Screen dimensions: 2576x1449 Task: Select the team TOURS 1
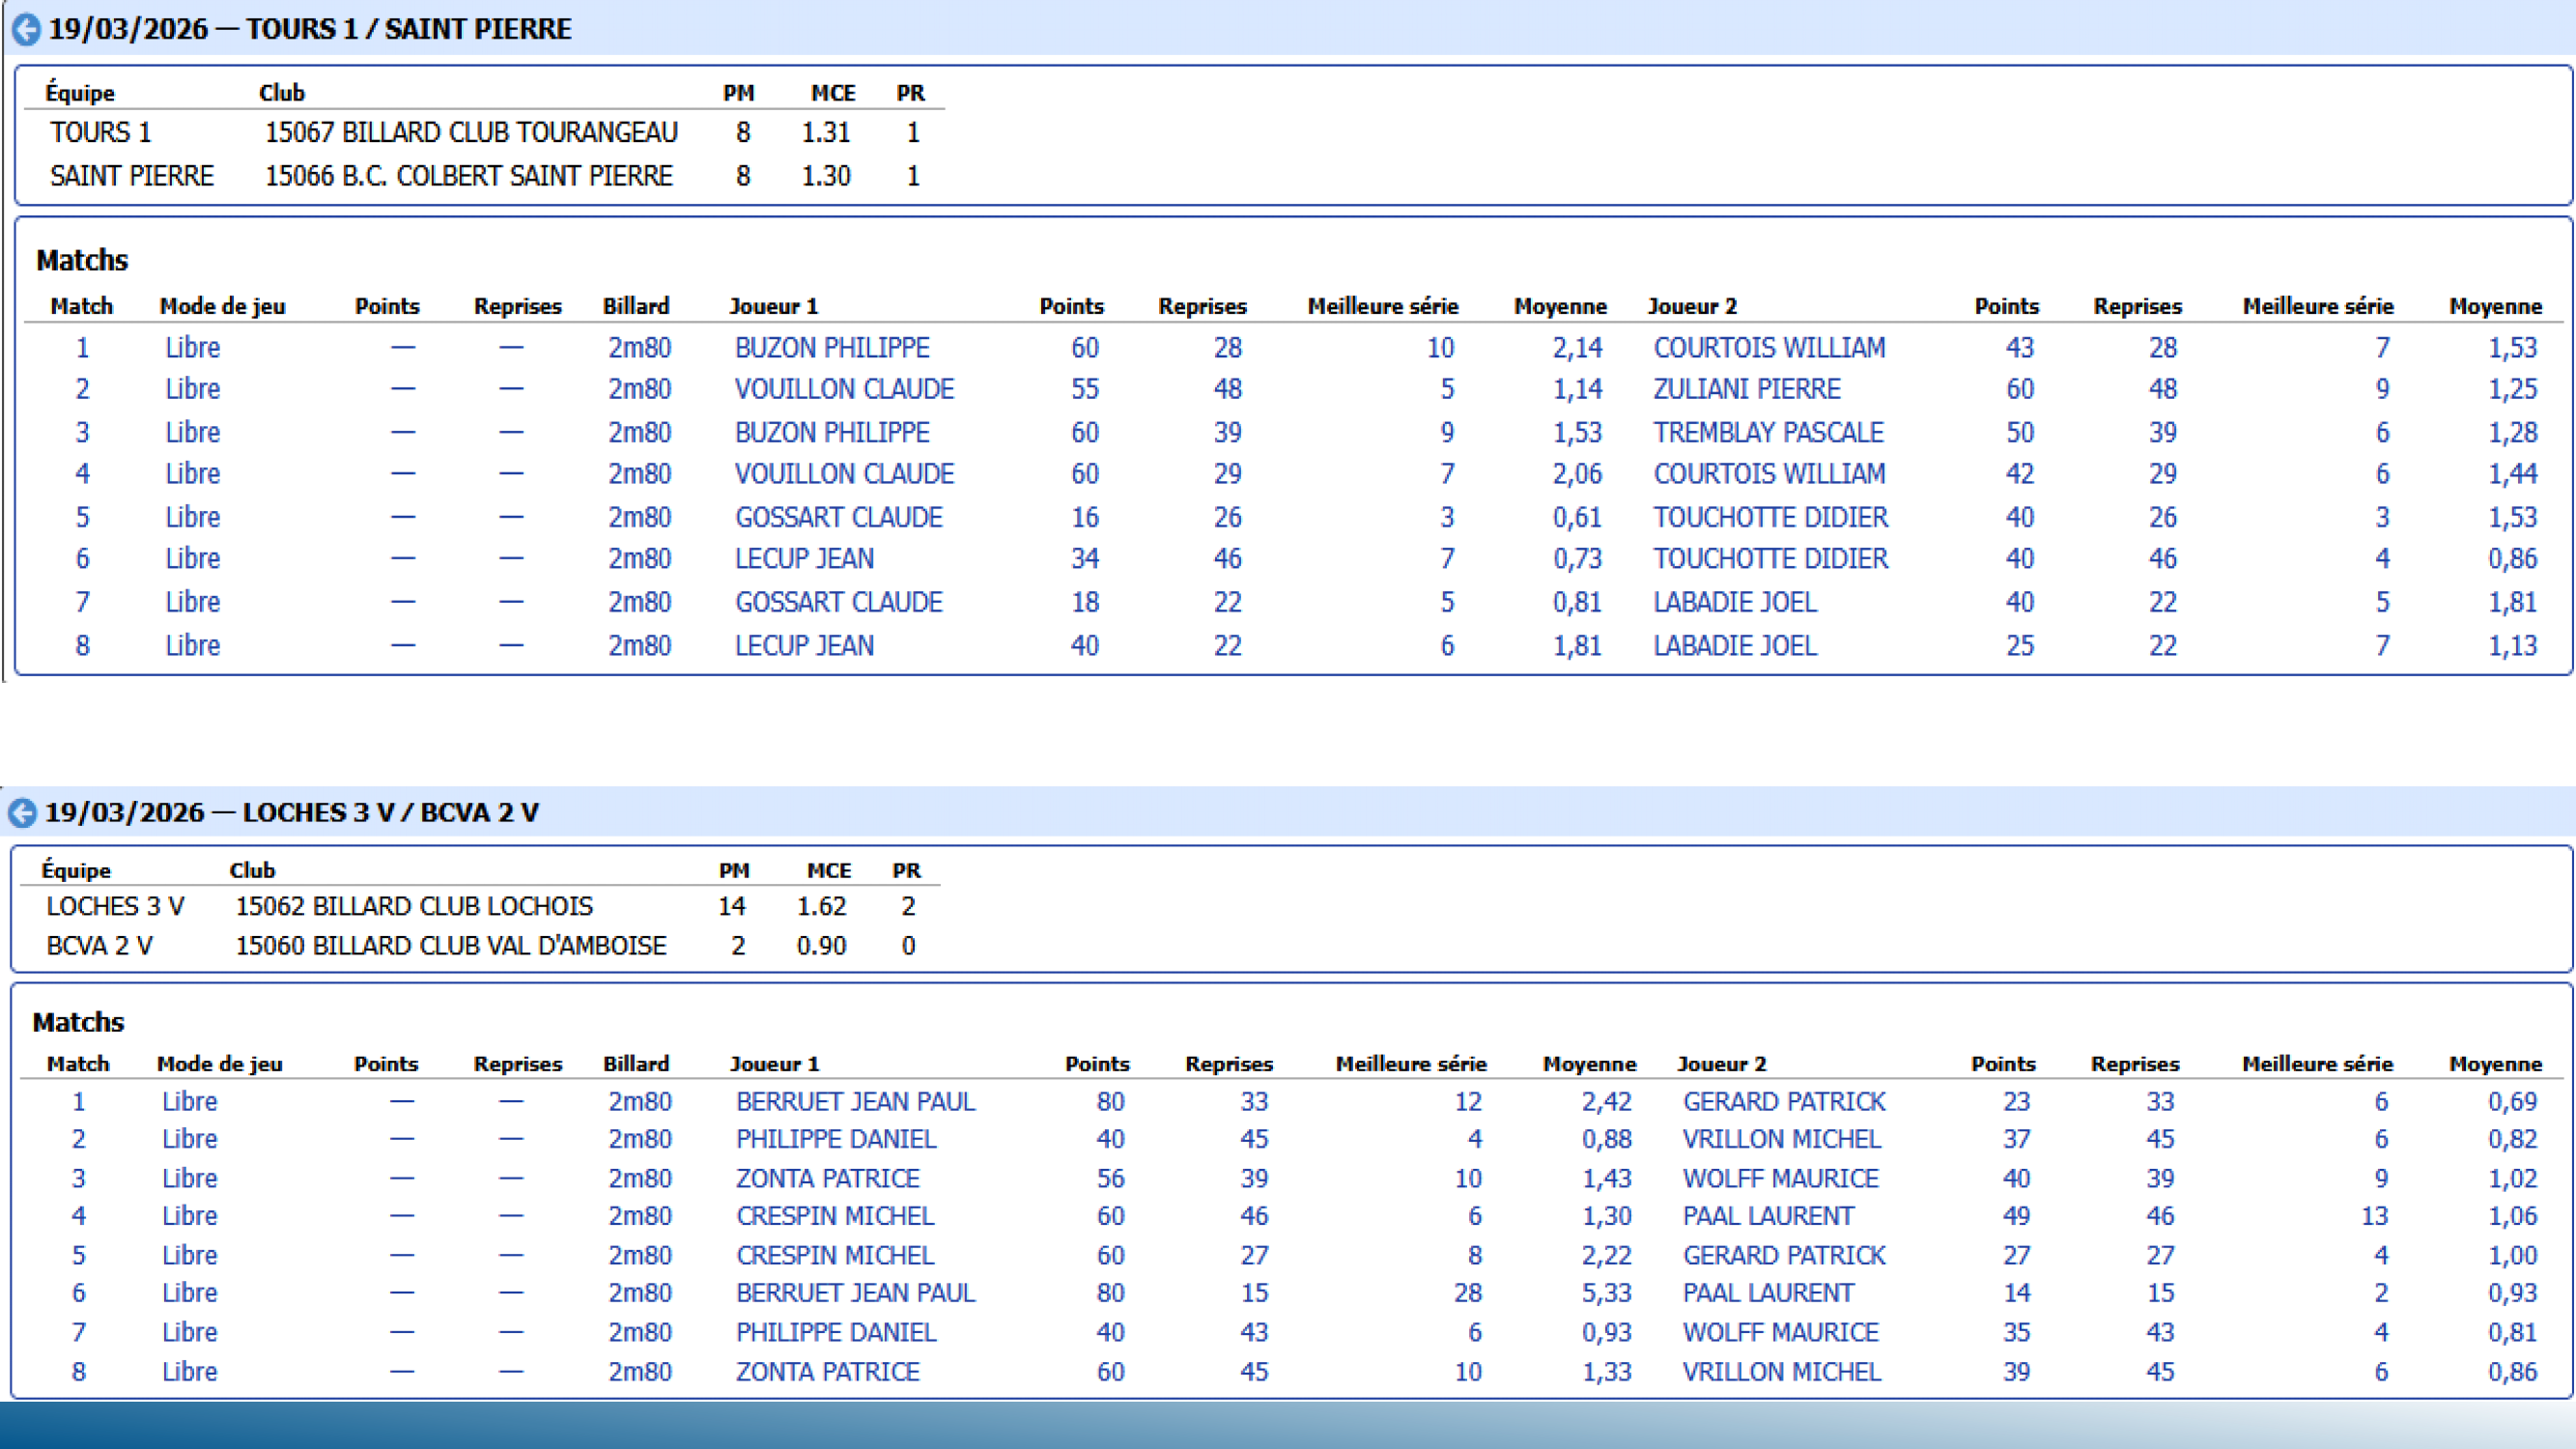coord(100,131)
